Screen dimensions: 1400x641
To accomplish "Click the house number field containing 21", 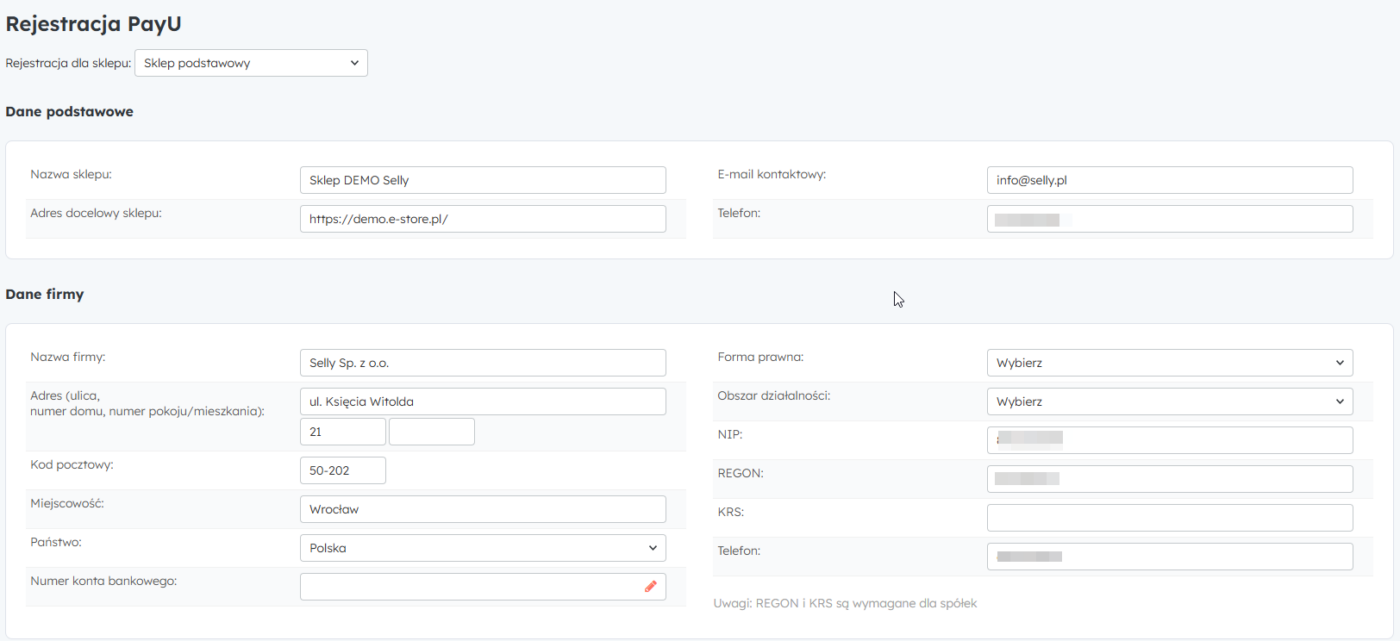I will (342, 432).
